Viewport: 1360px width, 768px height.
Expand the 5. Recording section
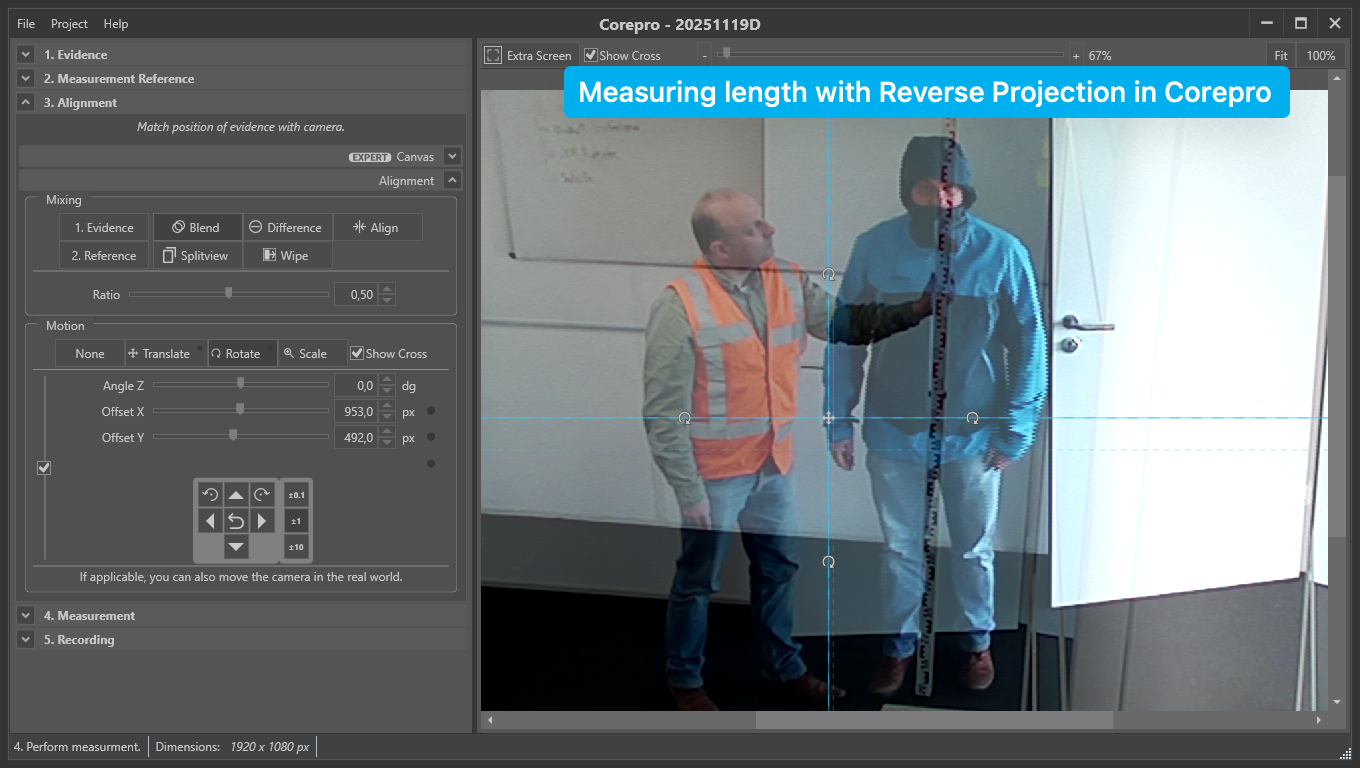(24, 639)
